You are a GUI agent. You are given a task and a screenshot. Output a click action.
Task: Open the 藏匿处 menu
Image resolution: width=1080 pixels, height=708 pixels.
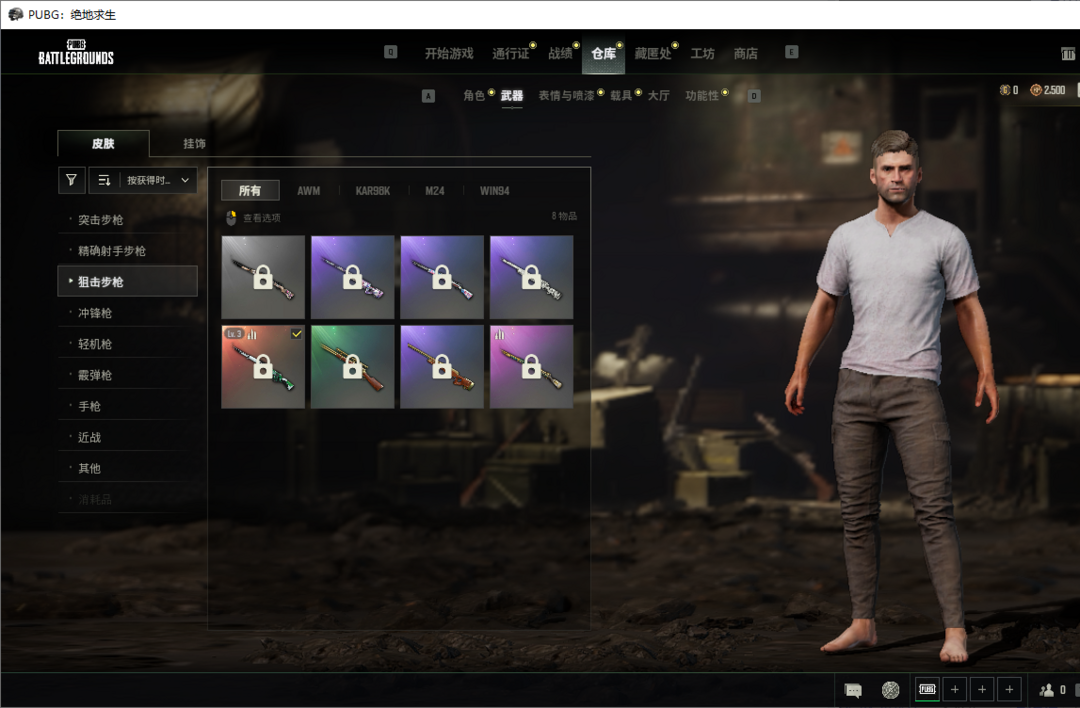point(653,53)
